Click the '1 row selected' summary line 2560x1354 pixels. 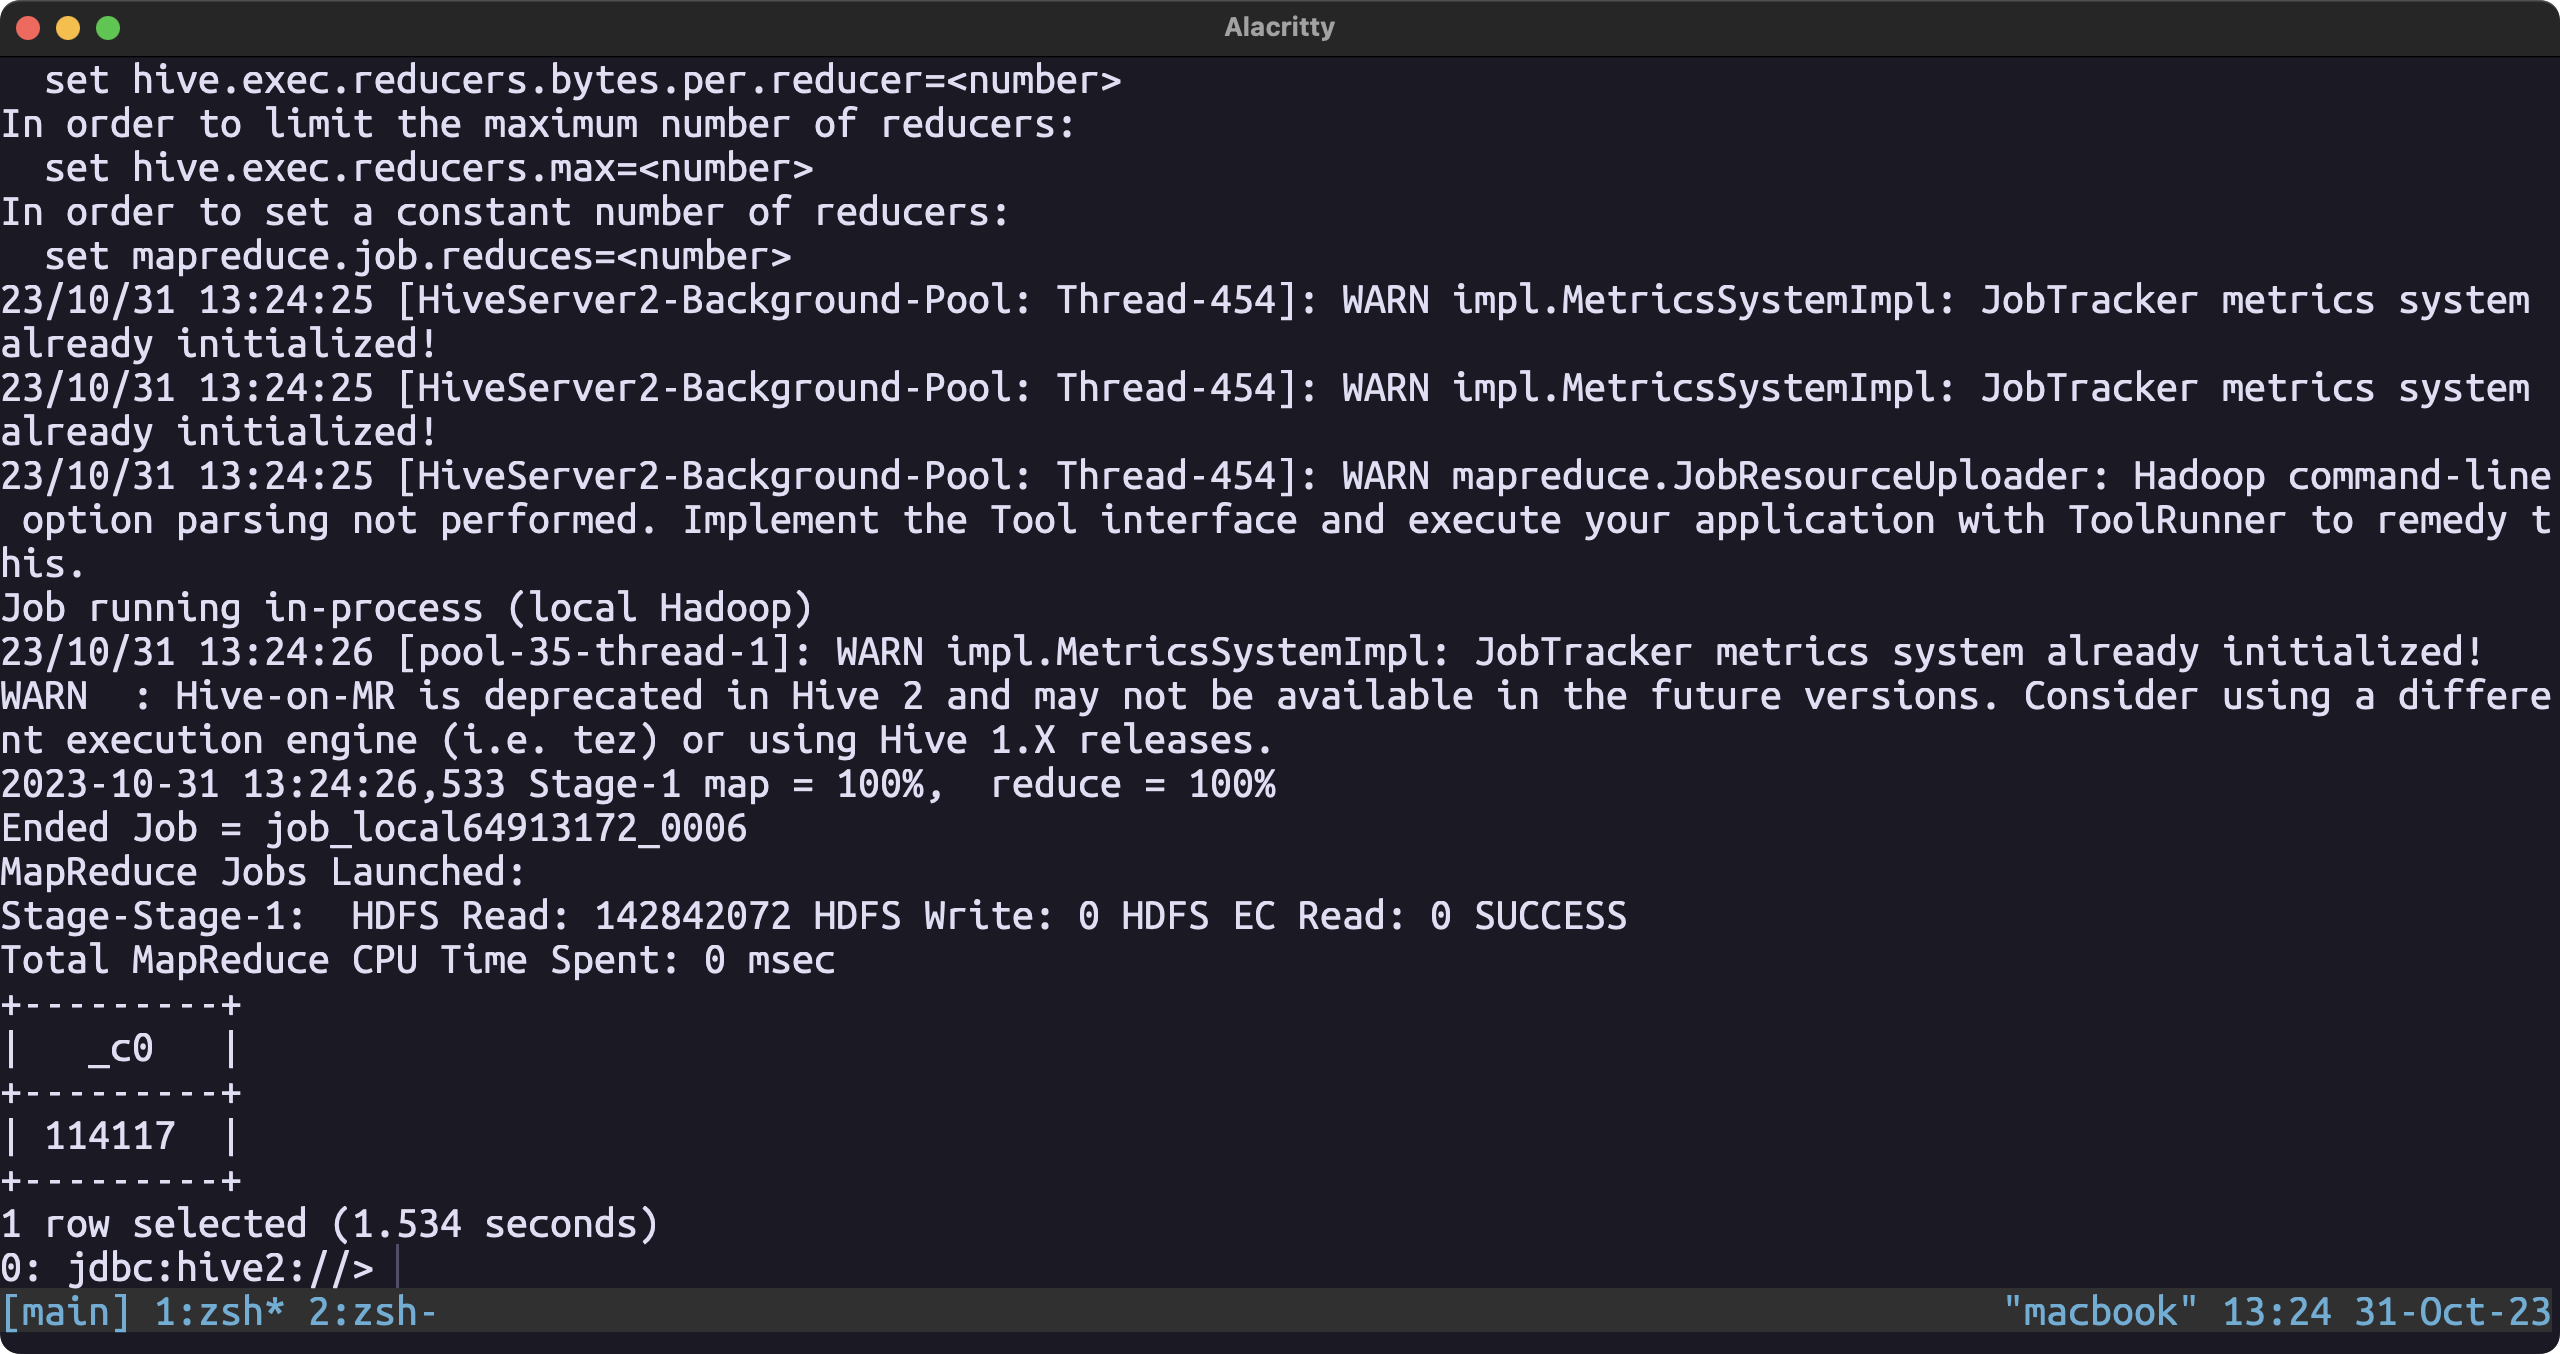coord(330,1224)
